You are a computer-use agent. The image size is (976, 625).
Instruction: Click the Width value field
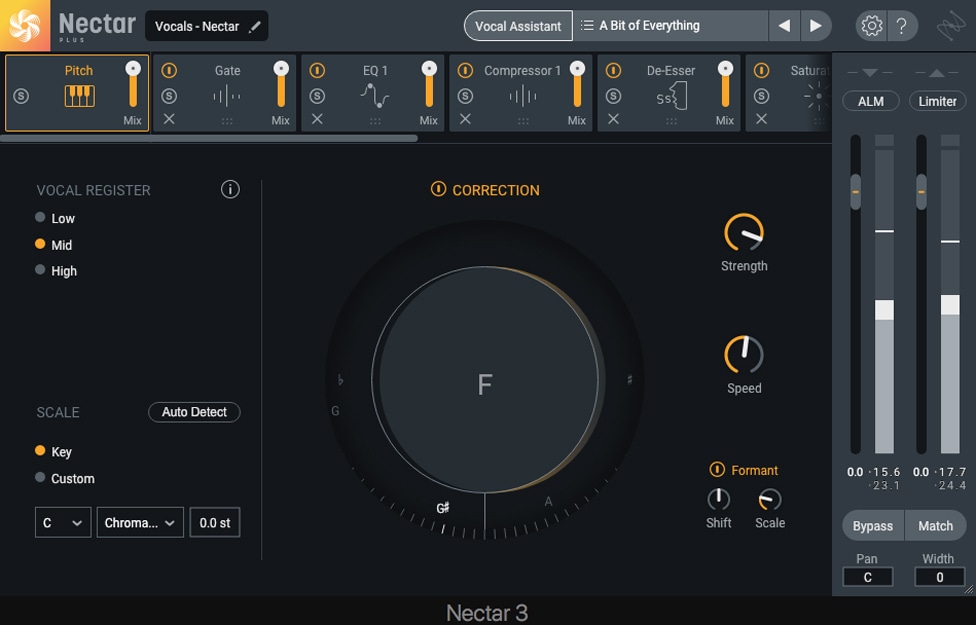[x=940, y=577]
